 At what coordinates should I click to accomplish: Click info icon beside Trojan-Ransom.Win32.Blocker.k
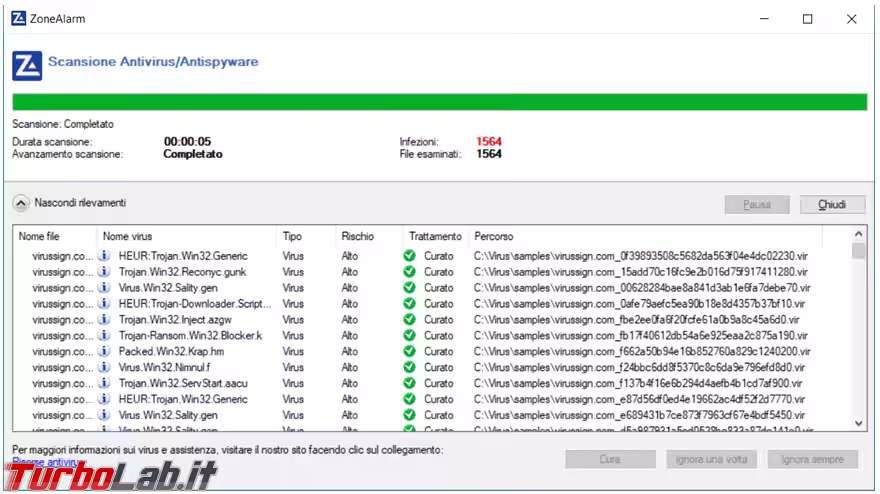pos(104,335)
